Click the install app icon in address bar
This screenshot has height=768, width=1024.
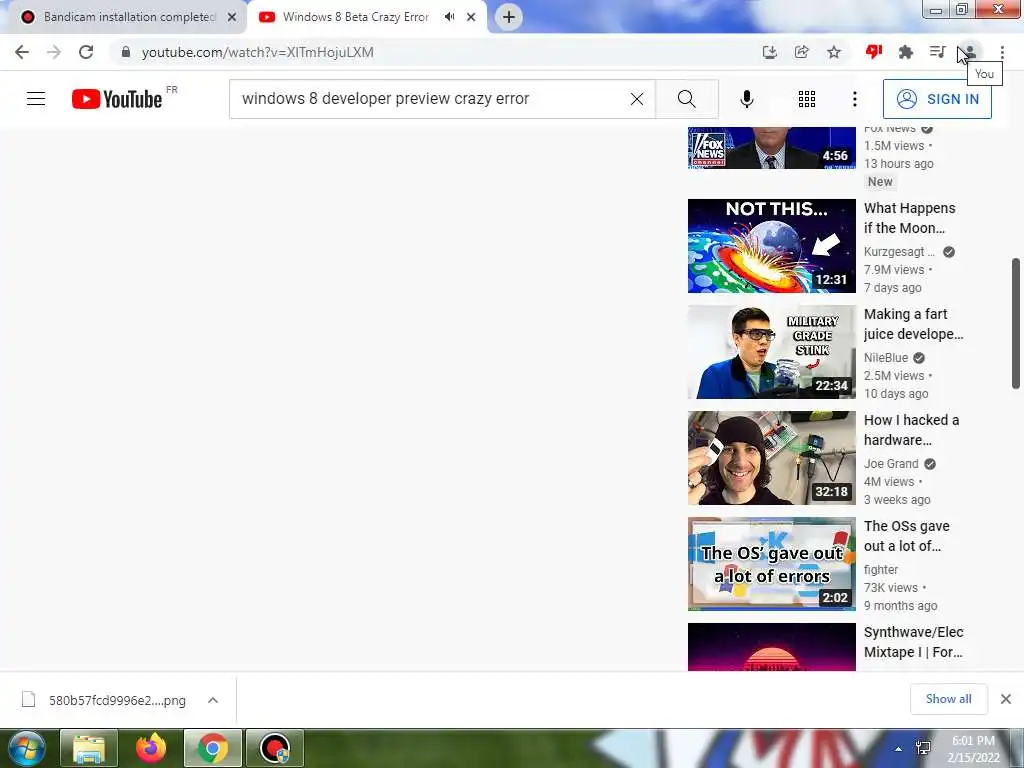pyautogui.click(x=770, y=52)
